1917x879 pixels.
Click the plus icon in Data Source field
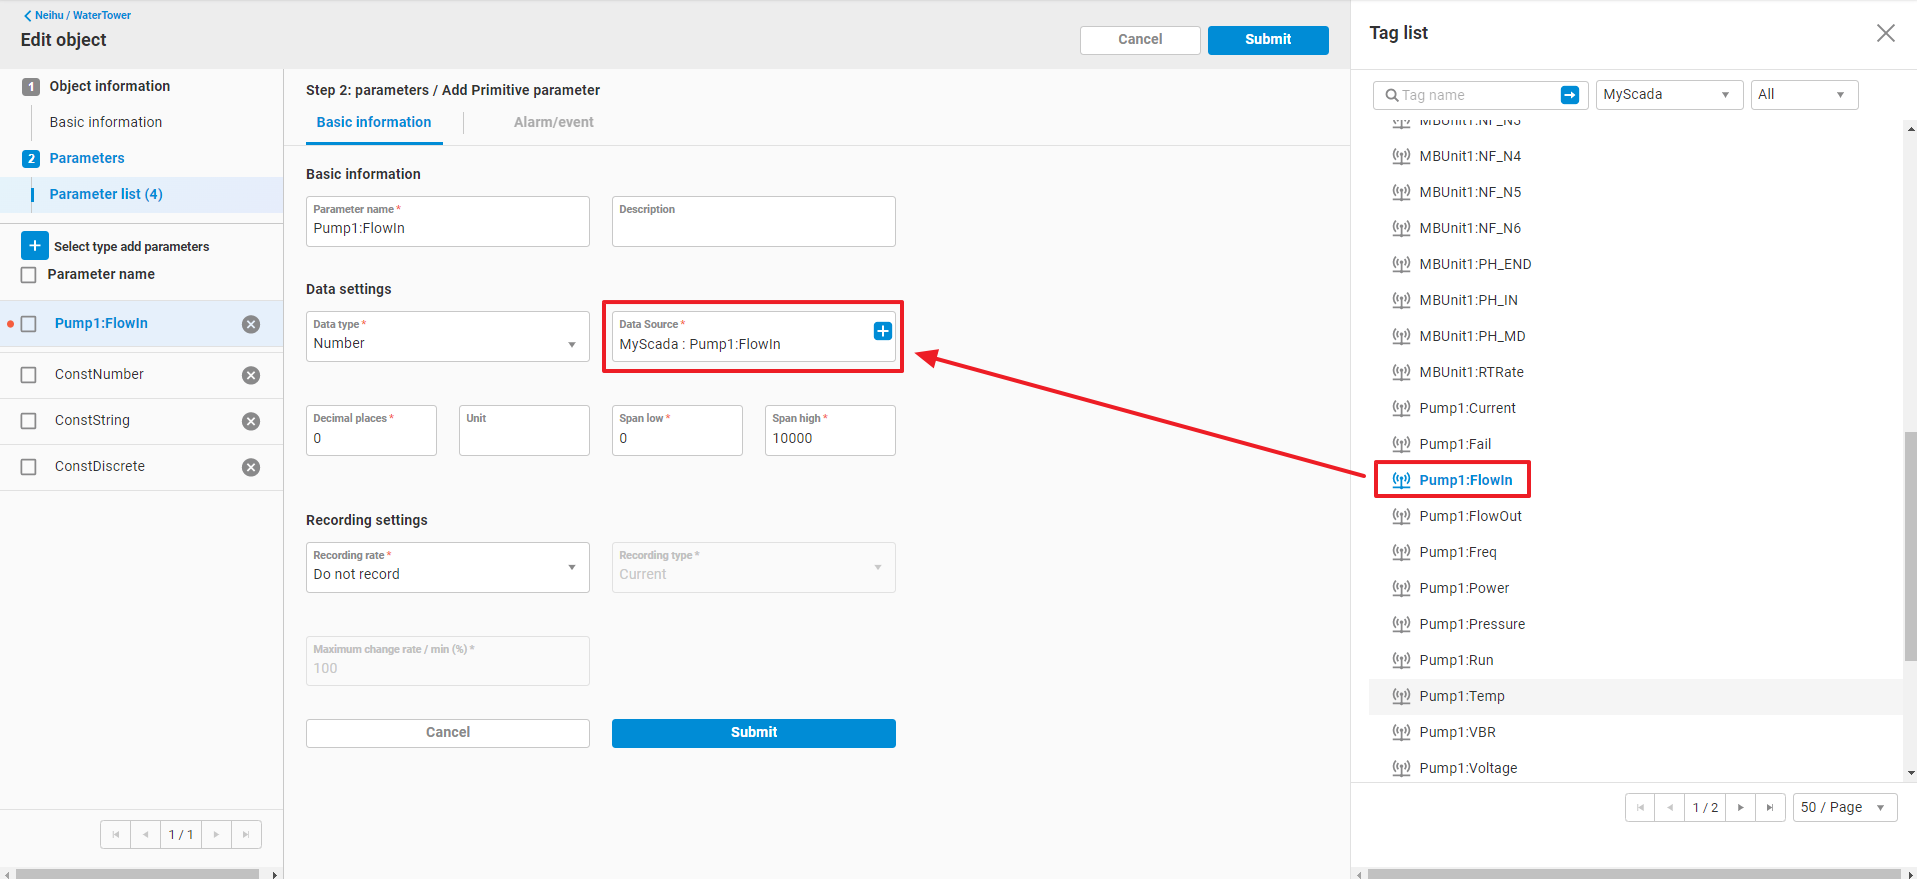point(882,331)
